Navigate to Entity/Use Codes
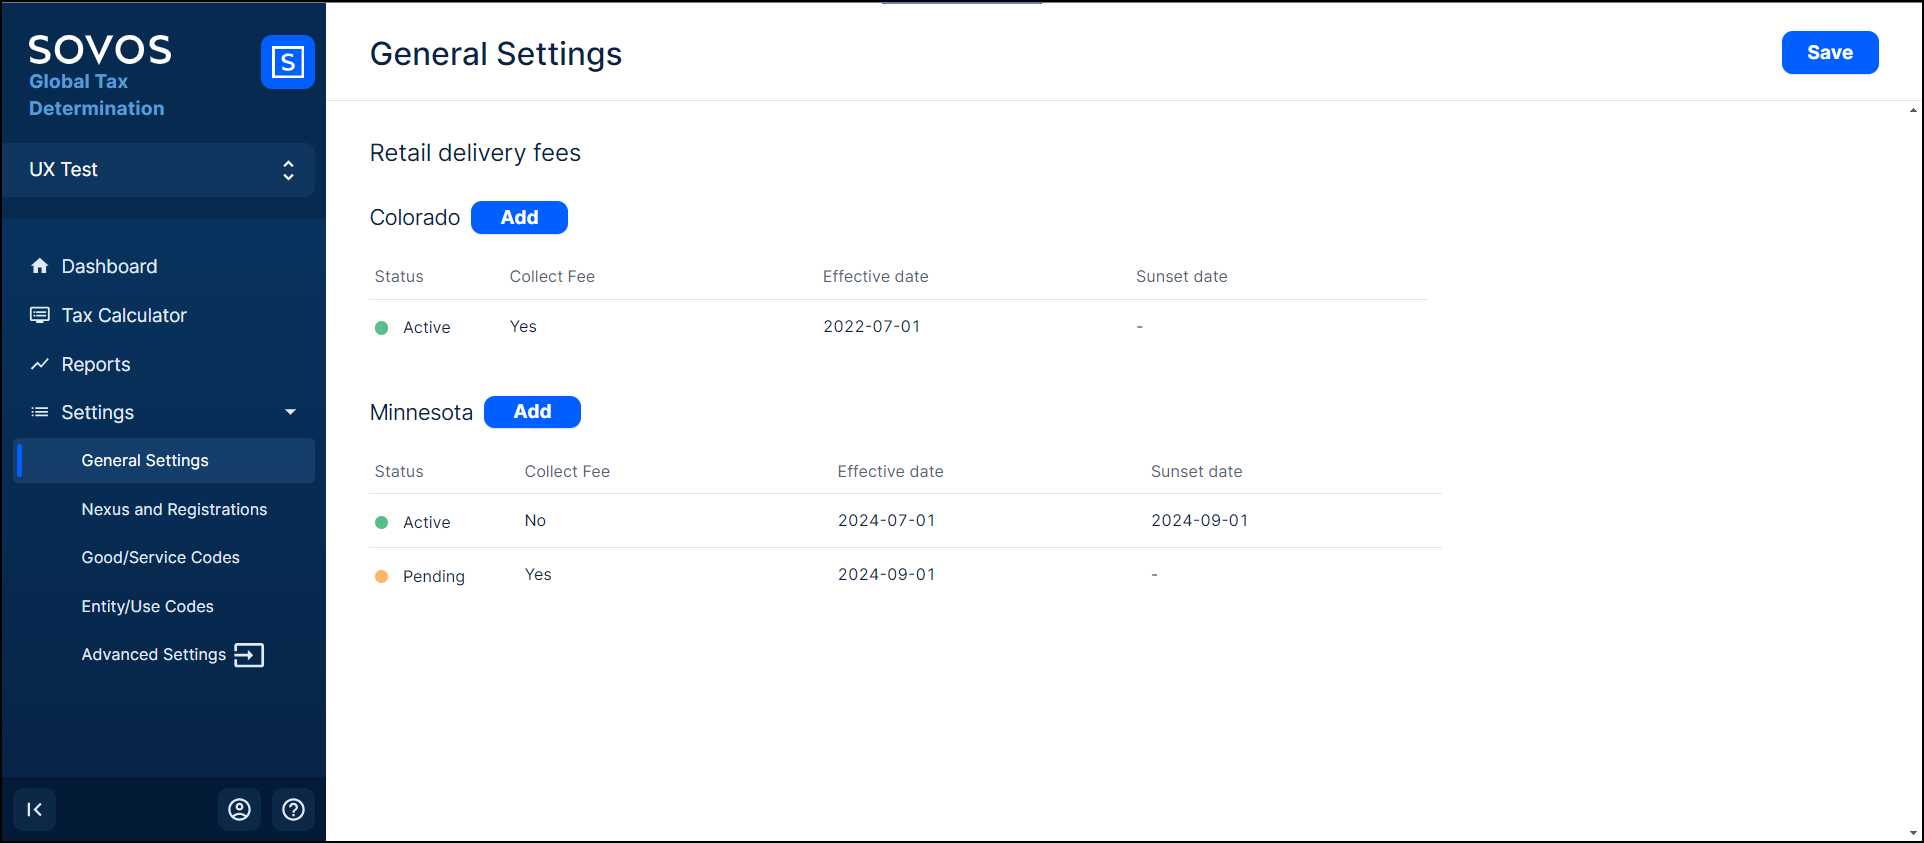 coord(147,606)
